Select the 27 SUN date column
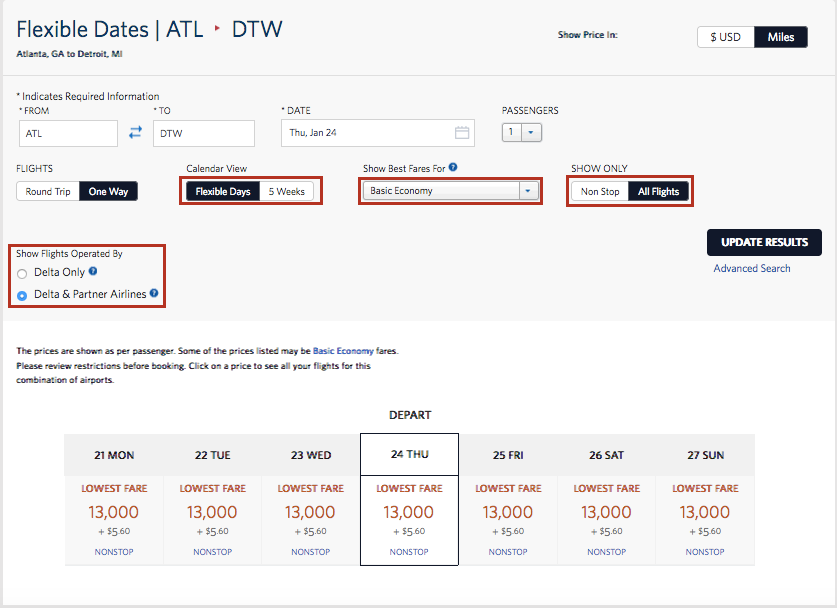The image size is (837, 608). click(x=705, y=455)
